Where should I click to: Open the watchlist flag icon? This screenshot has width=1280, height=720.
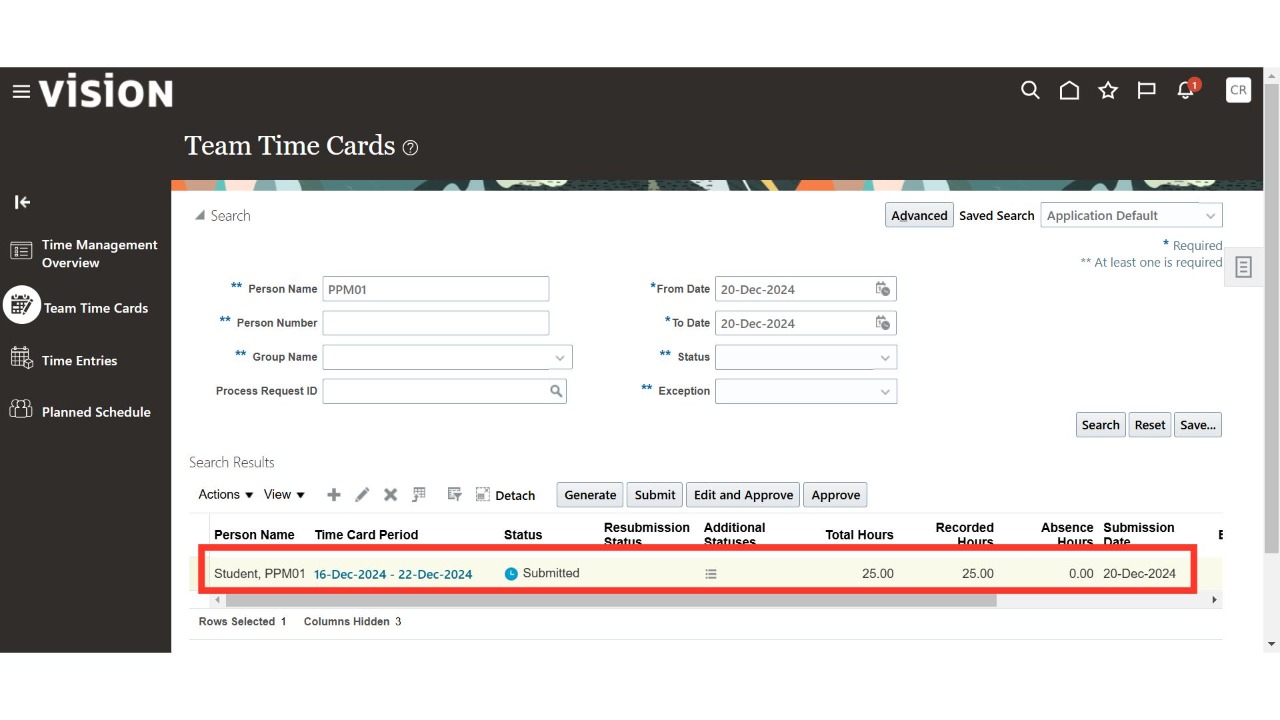coord(1147,91)
